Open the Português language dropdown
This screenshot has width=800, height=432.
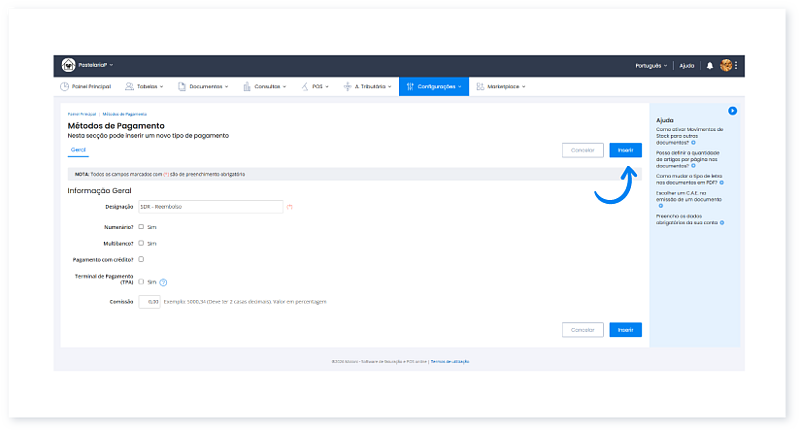[652, 65]
